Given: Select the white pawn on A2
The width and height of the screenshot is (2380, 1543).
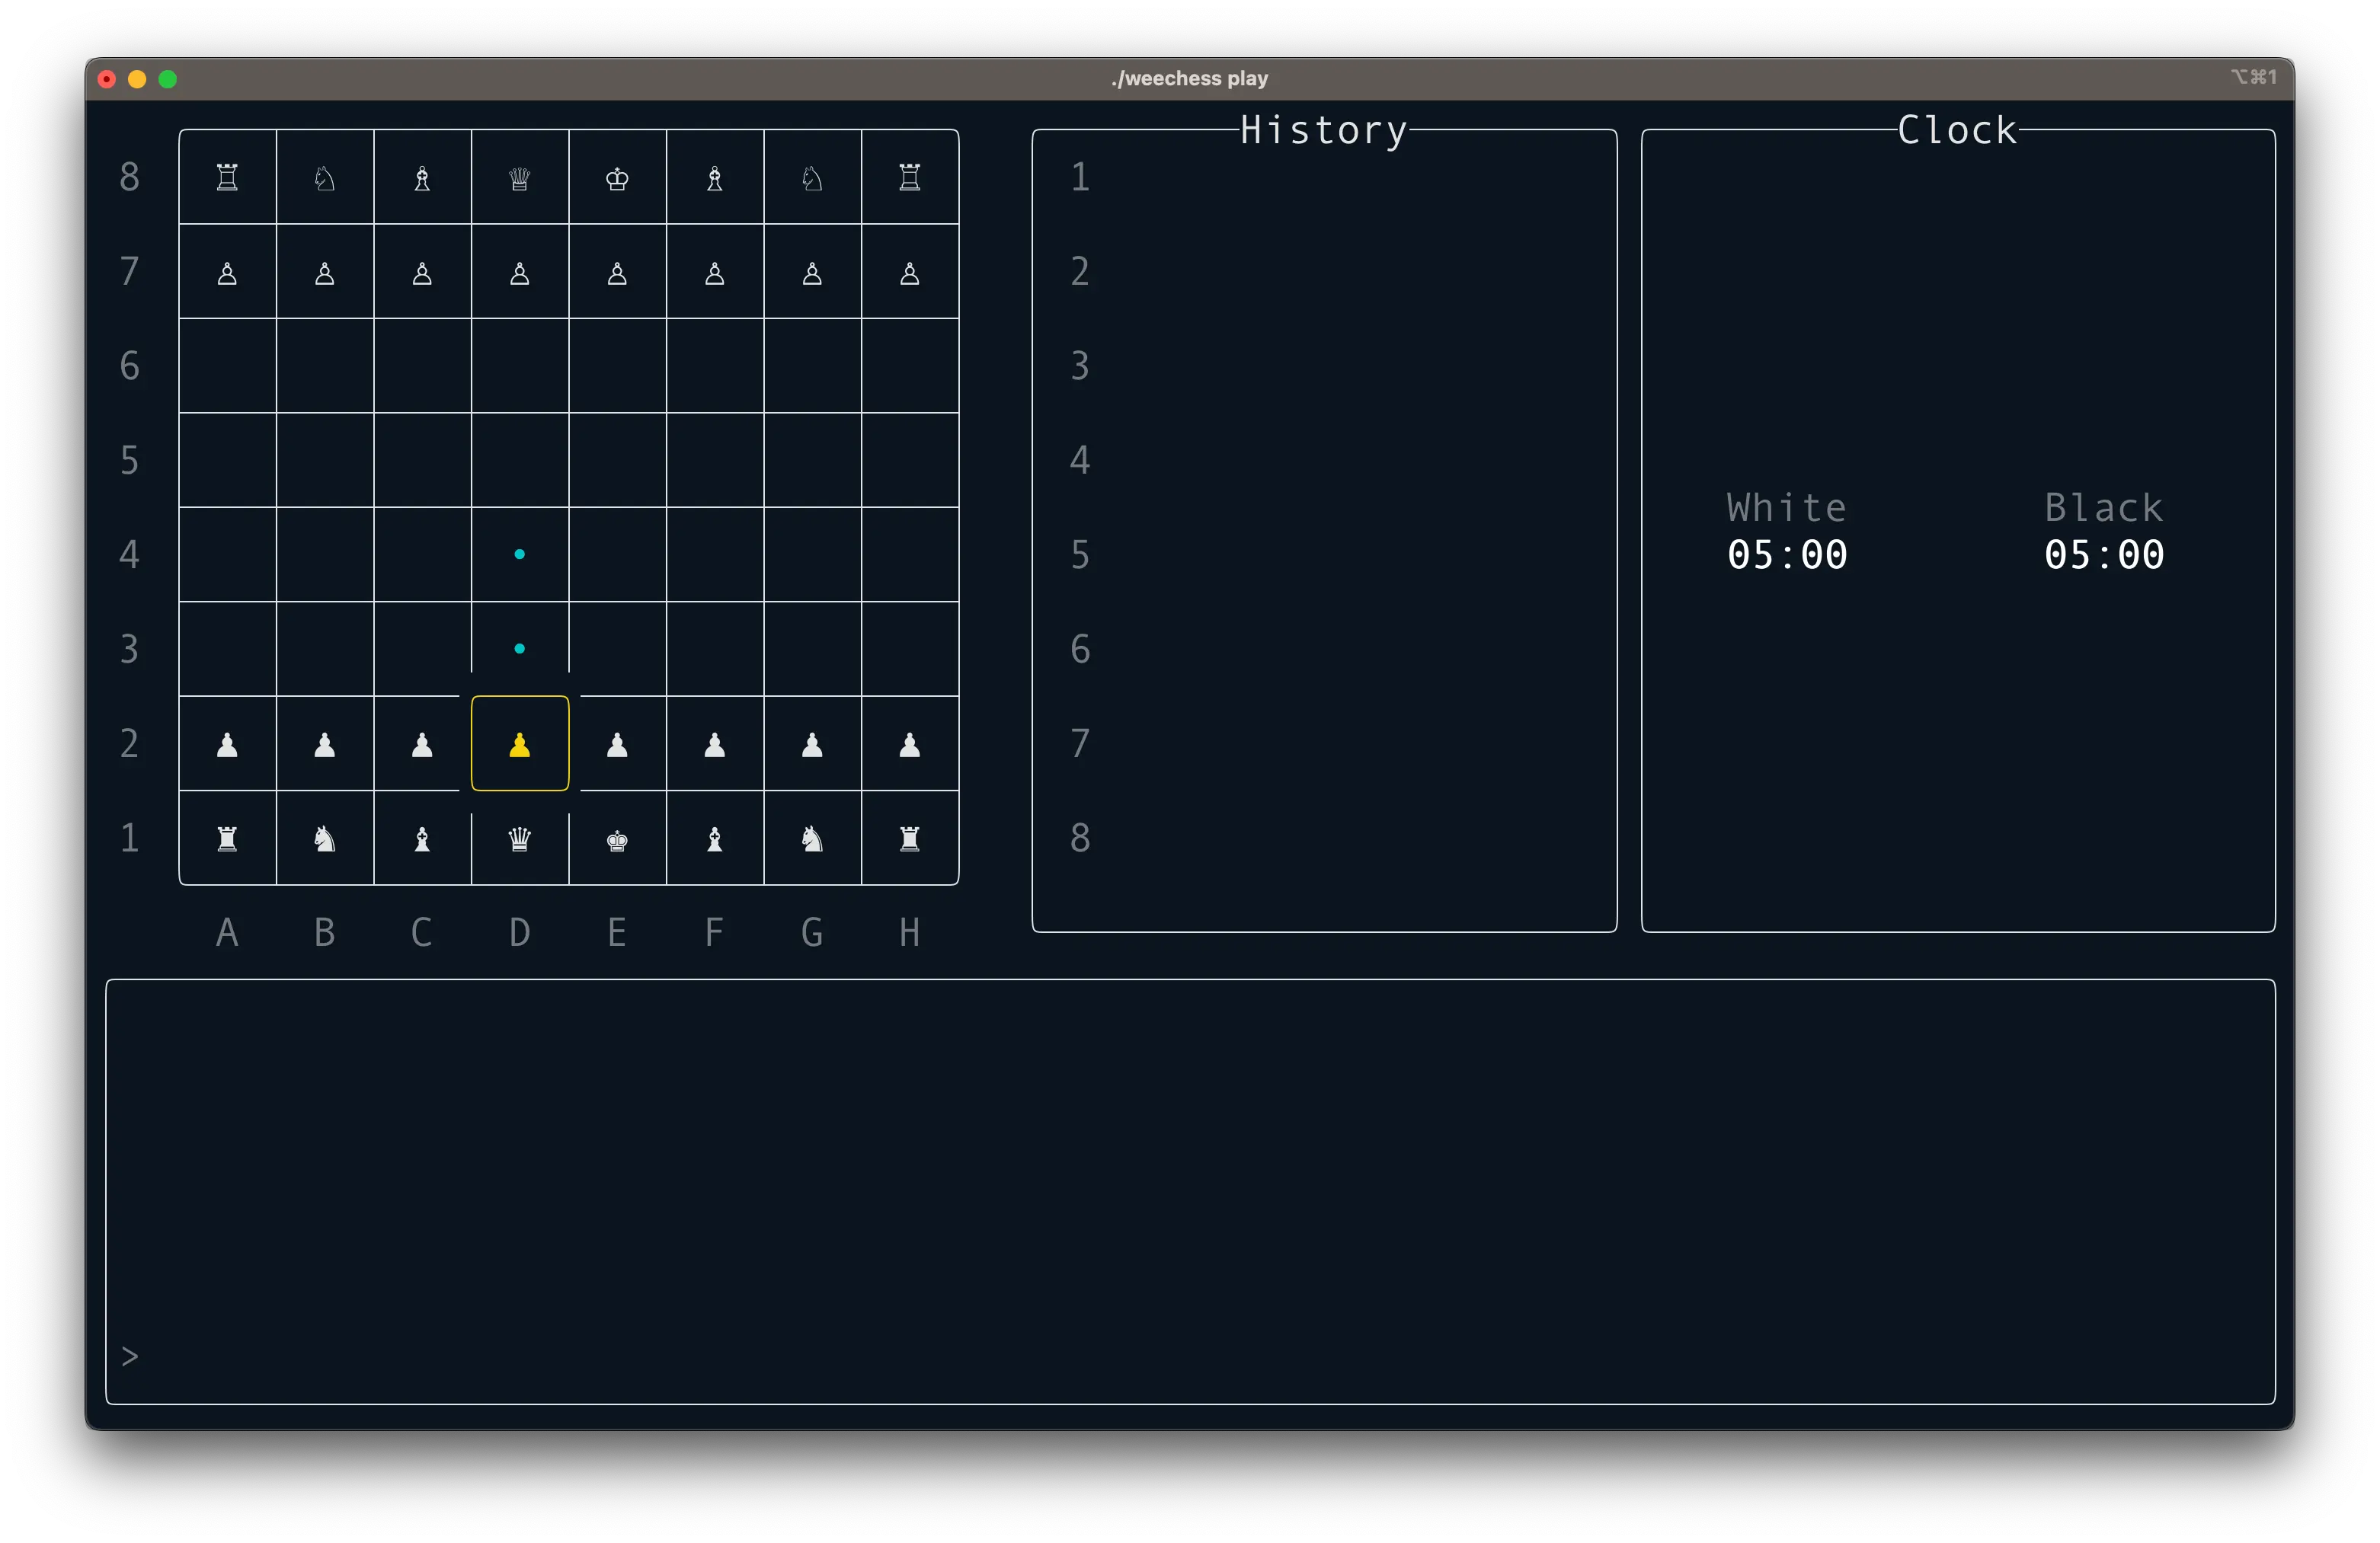Looking at the screenshot, I should (227, 745).
